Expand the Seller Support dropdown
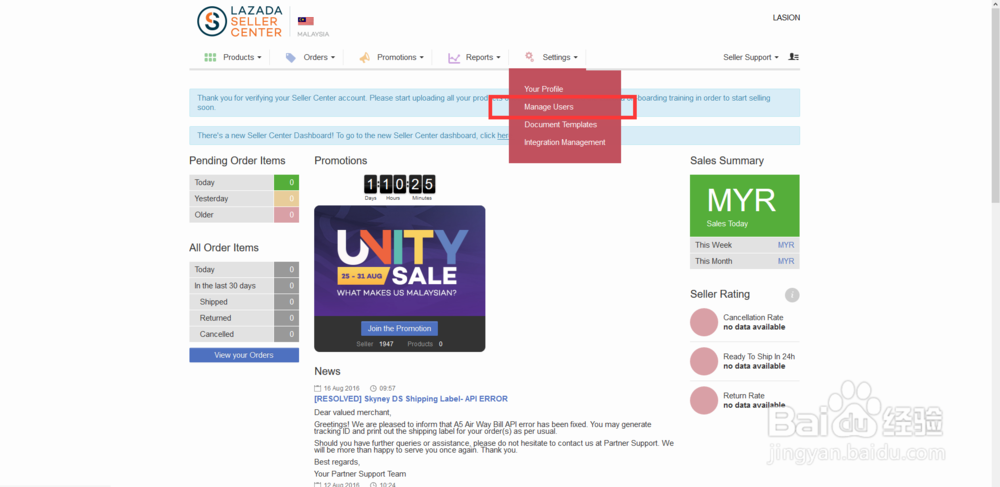 (x=751, y=57)
